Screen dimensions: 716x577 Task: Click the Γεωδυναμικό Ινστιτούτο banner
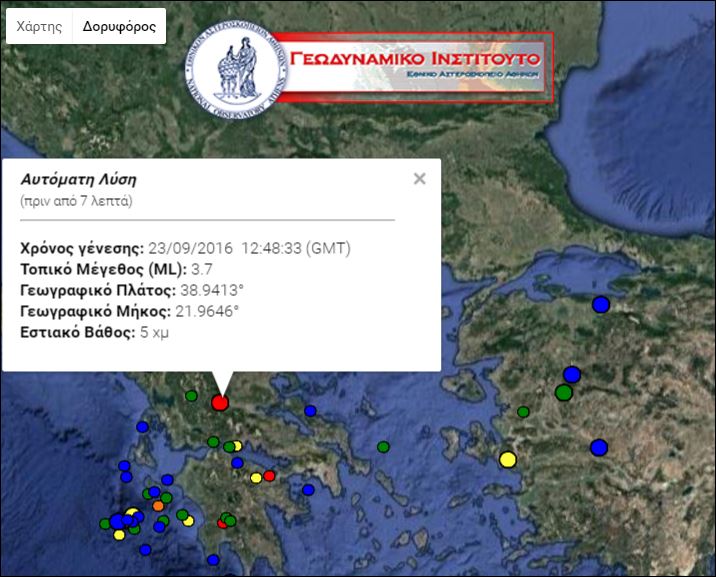pyautogui.click(x=415, y=68)
